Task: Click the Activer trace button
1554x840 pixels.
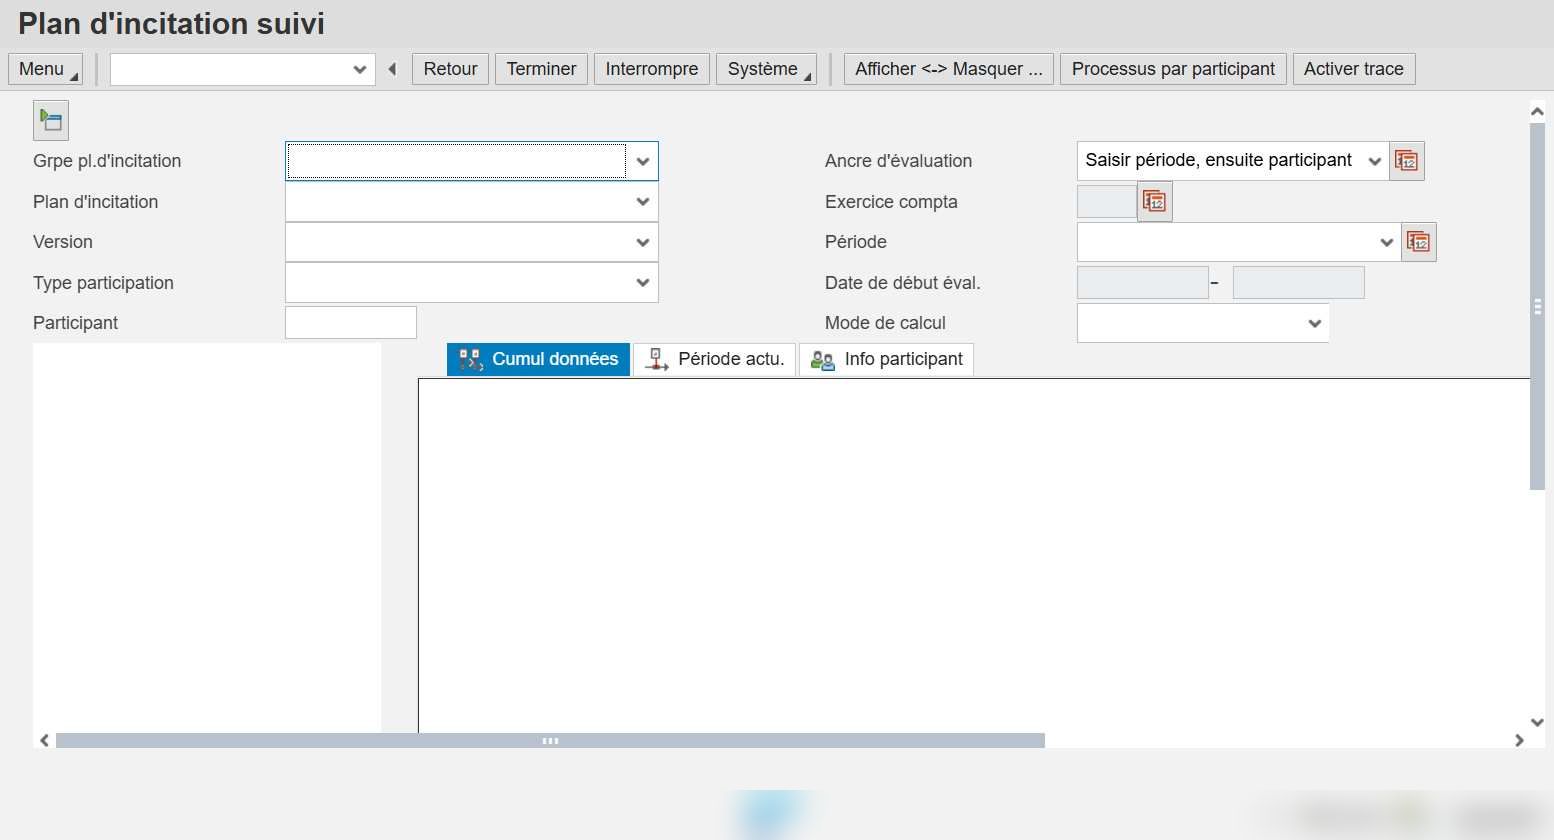Action: pos(1354,69)
